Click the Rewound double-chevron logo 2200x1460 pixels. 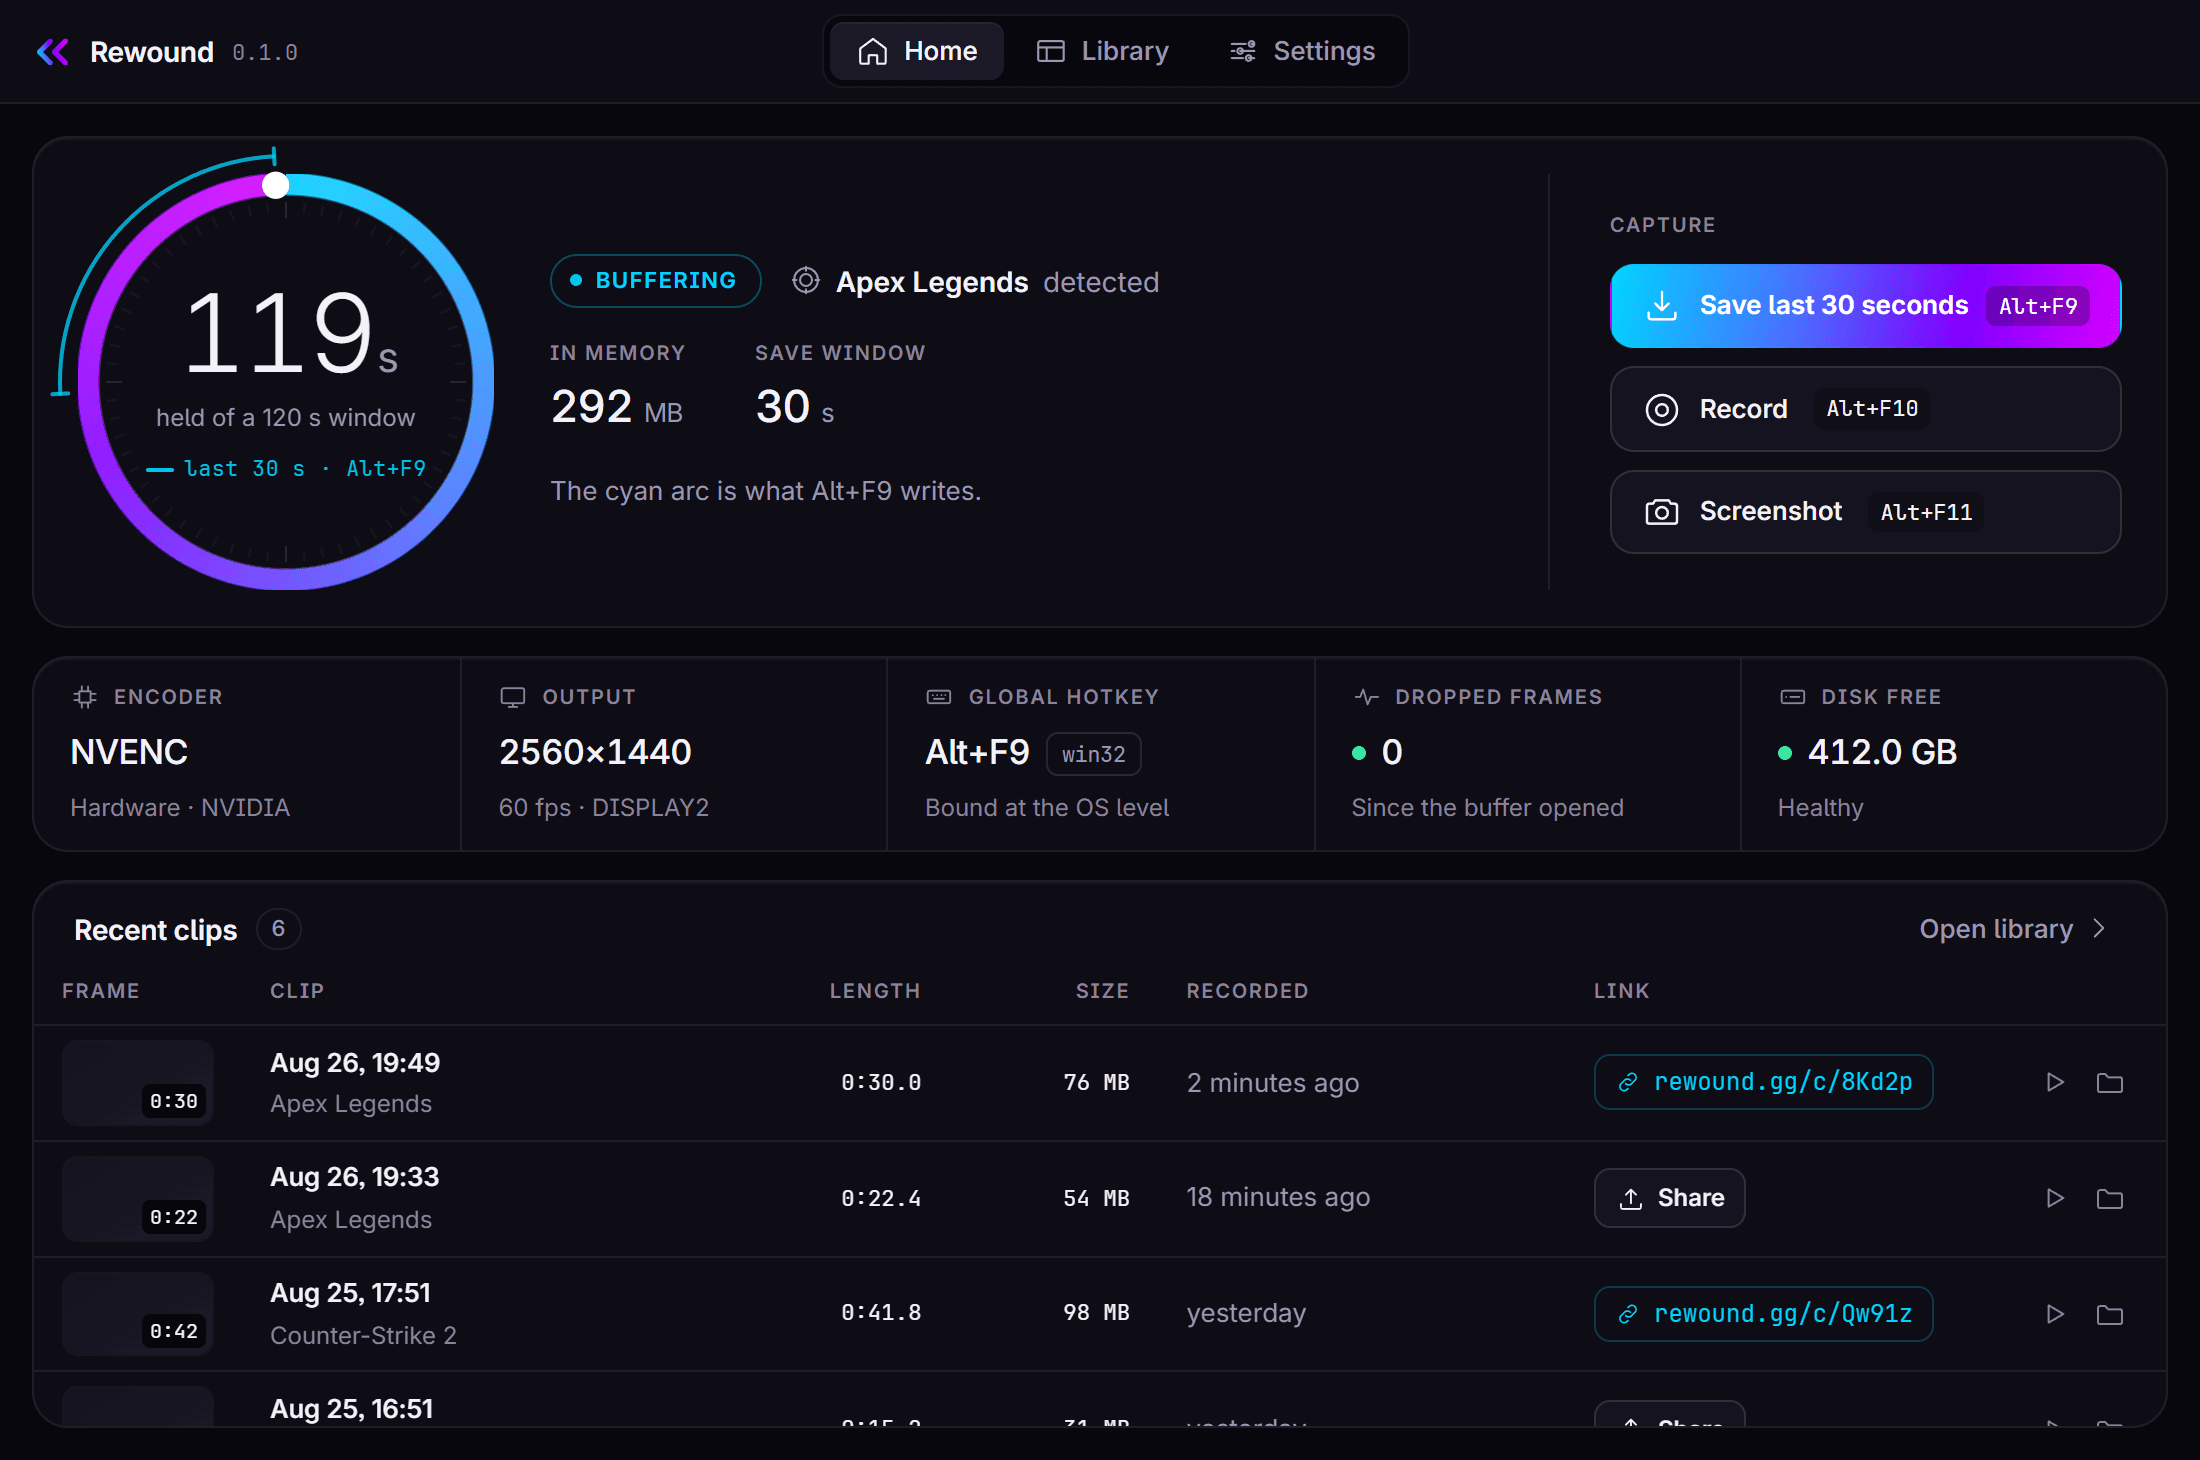tap(53, 52)
